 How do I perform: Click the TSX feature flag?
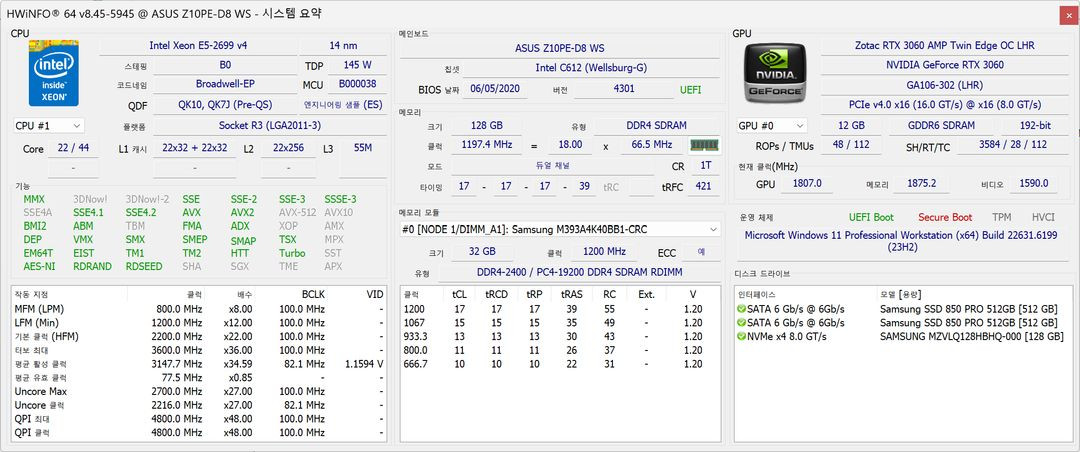[x=288, y=239]
